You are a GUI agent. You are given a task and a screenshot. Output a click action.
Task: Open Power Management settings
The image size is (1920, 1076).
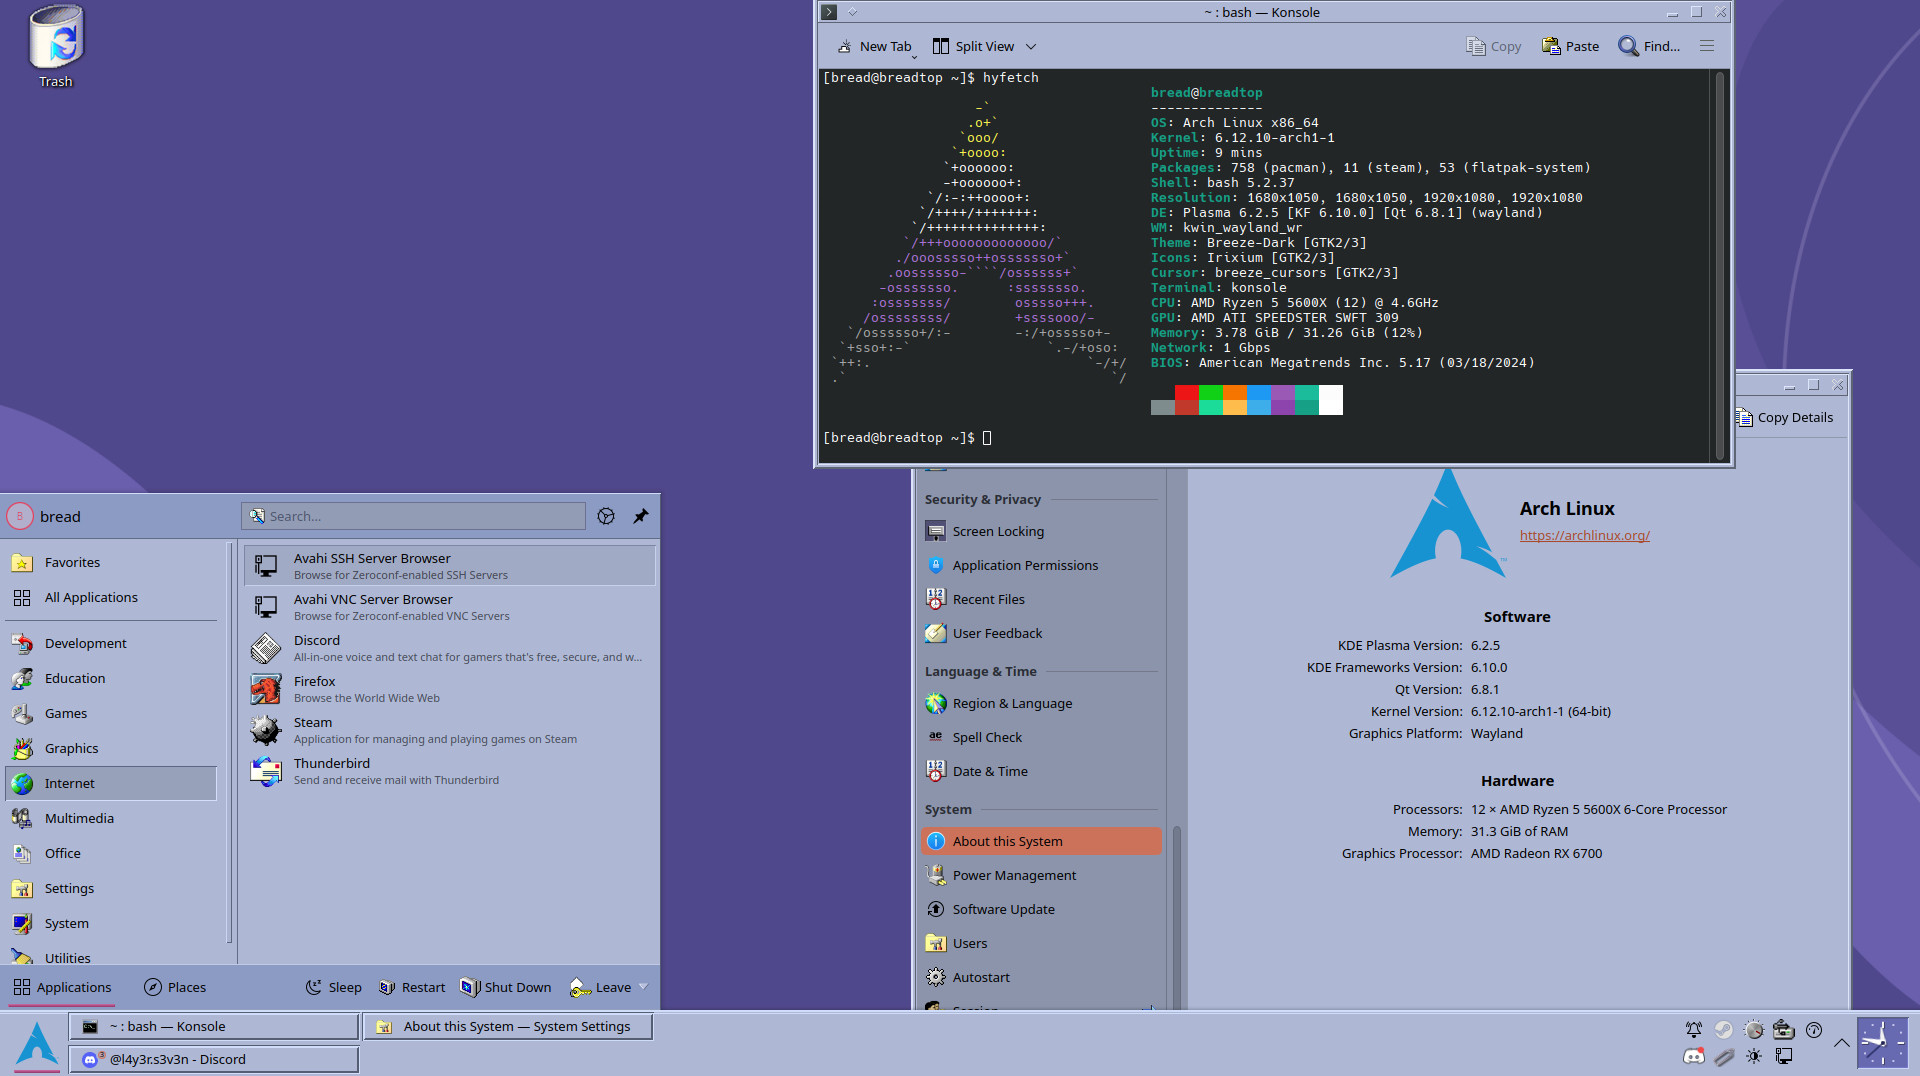(x=1040, y=875)
